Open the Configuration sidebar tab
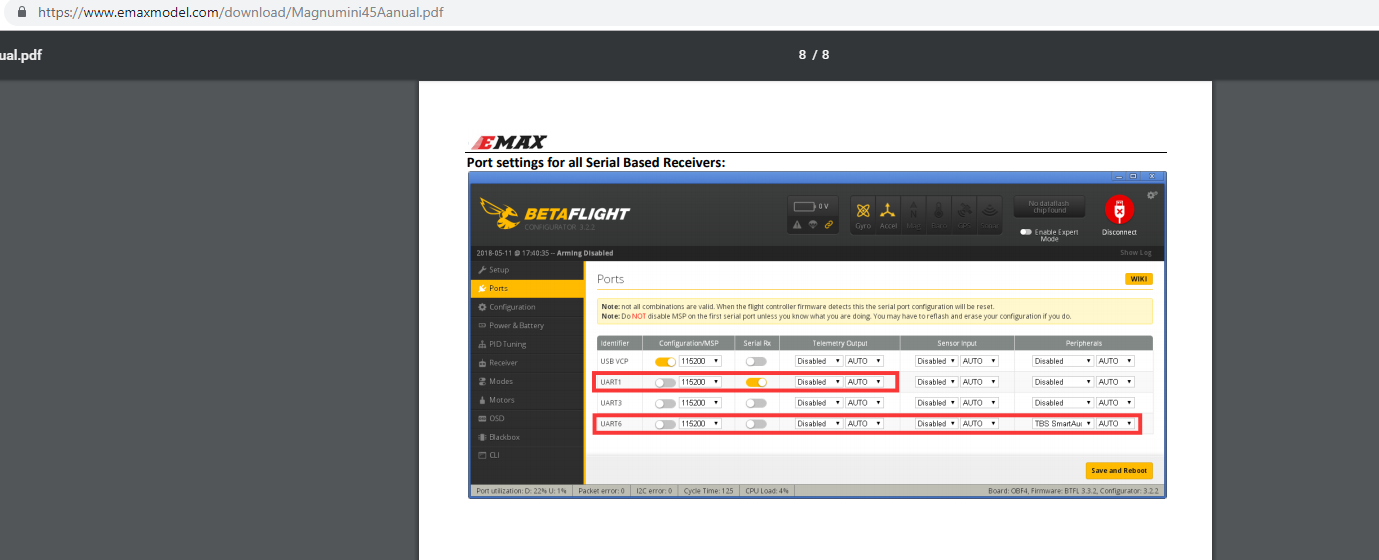The image size is (1379, 560). [x=527, y=307]
